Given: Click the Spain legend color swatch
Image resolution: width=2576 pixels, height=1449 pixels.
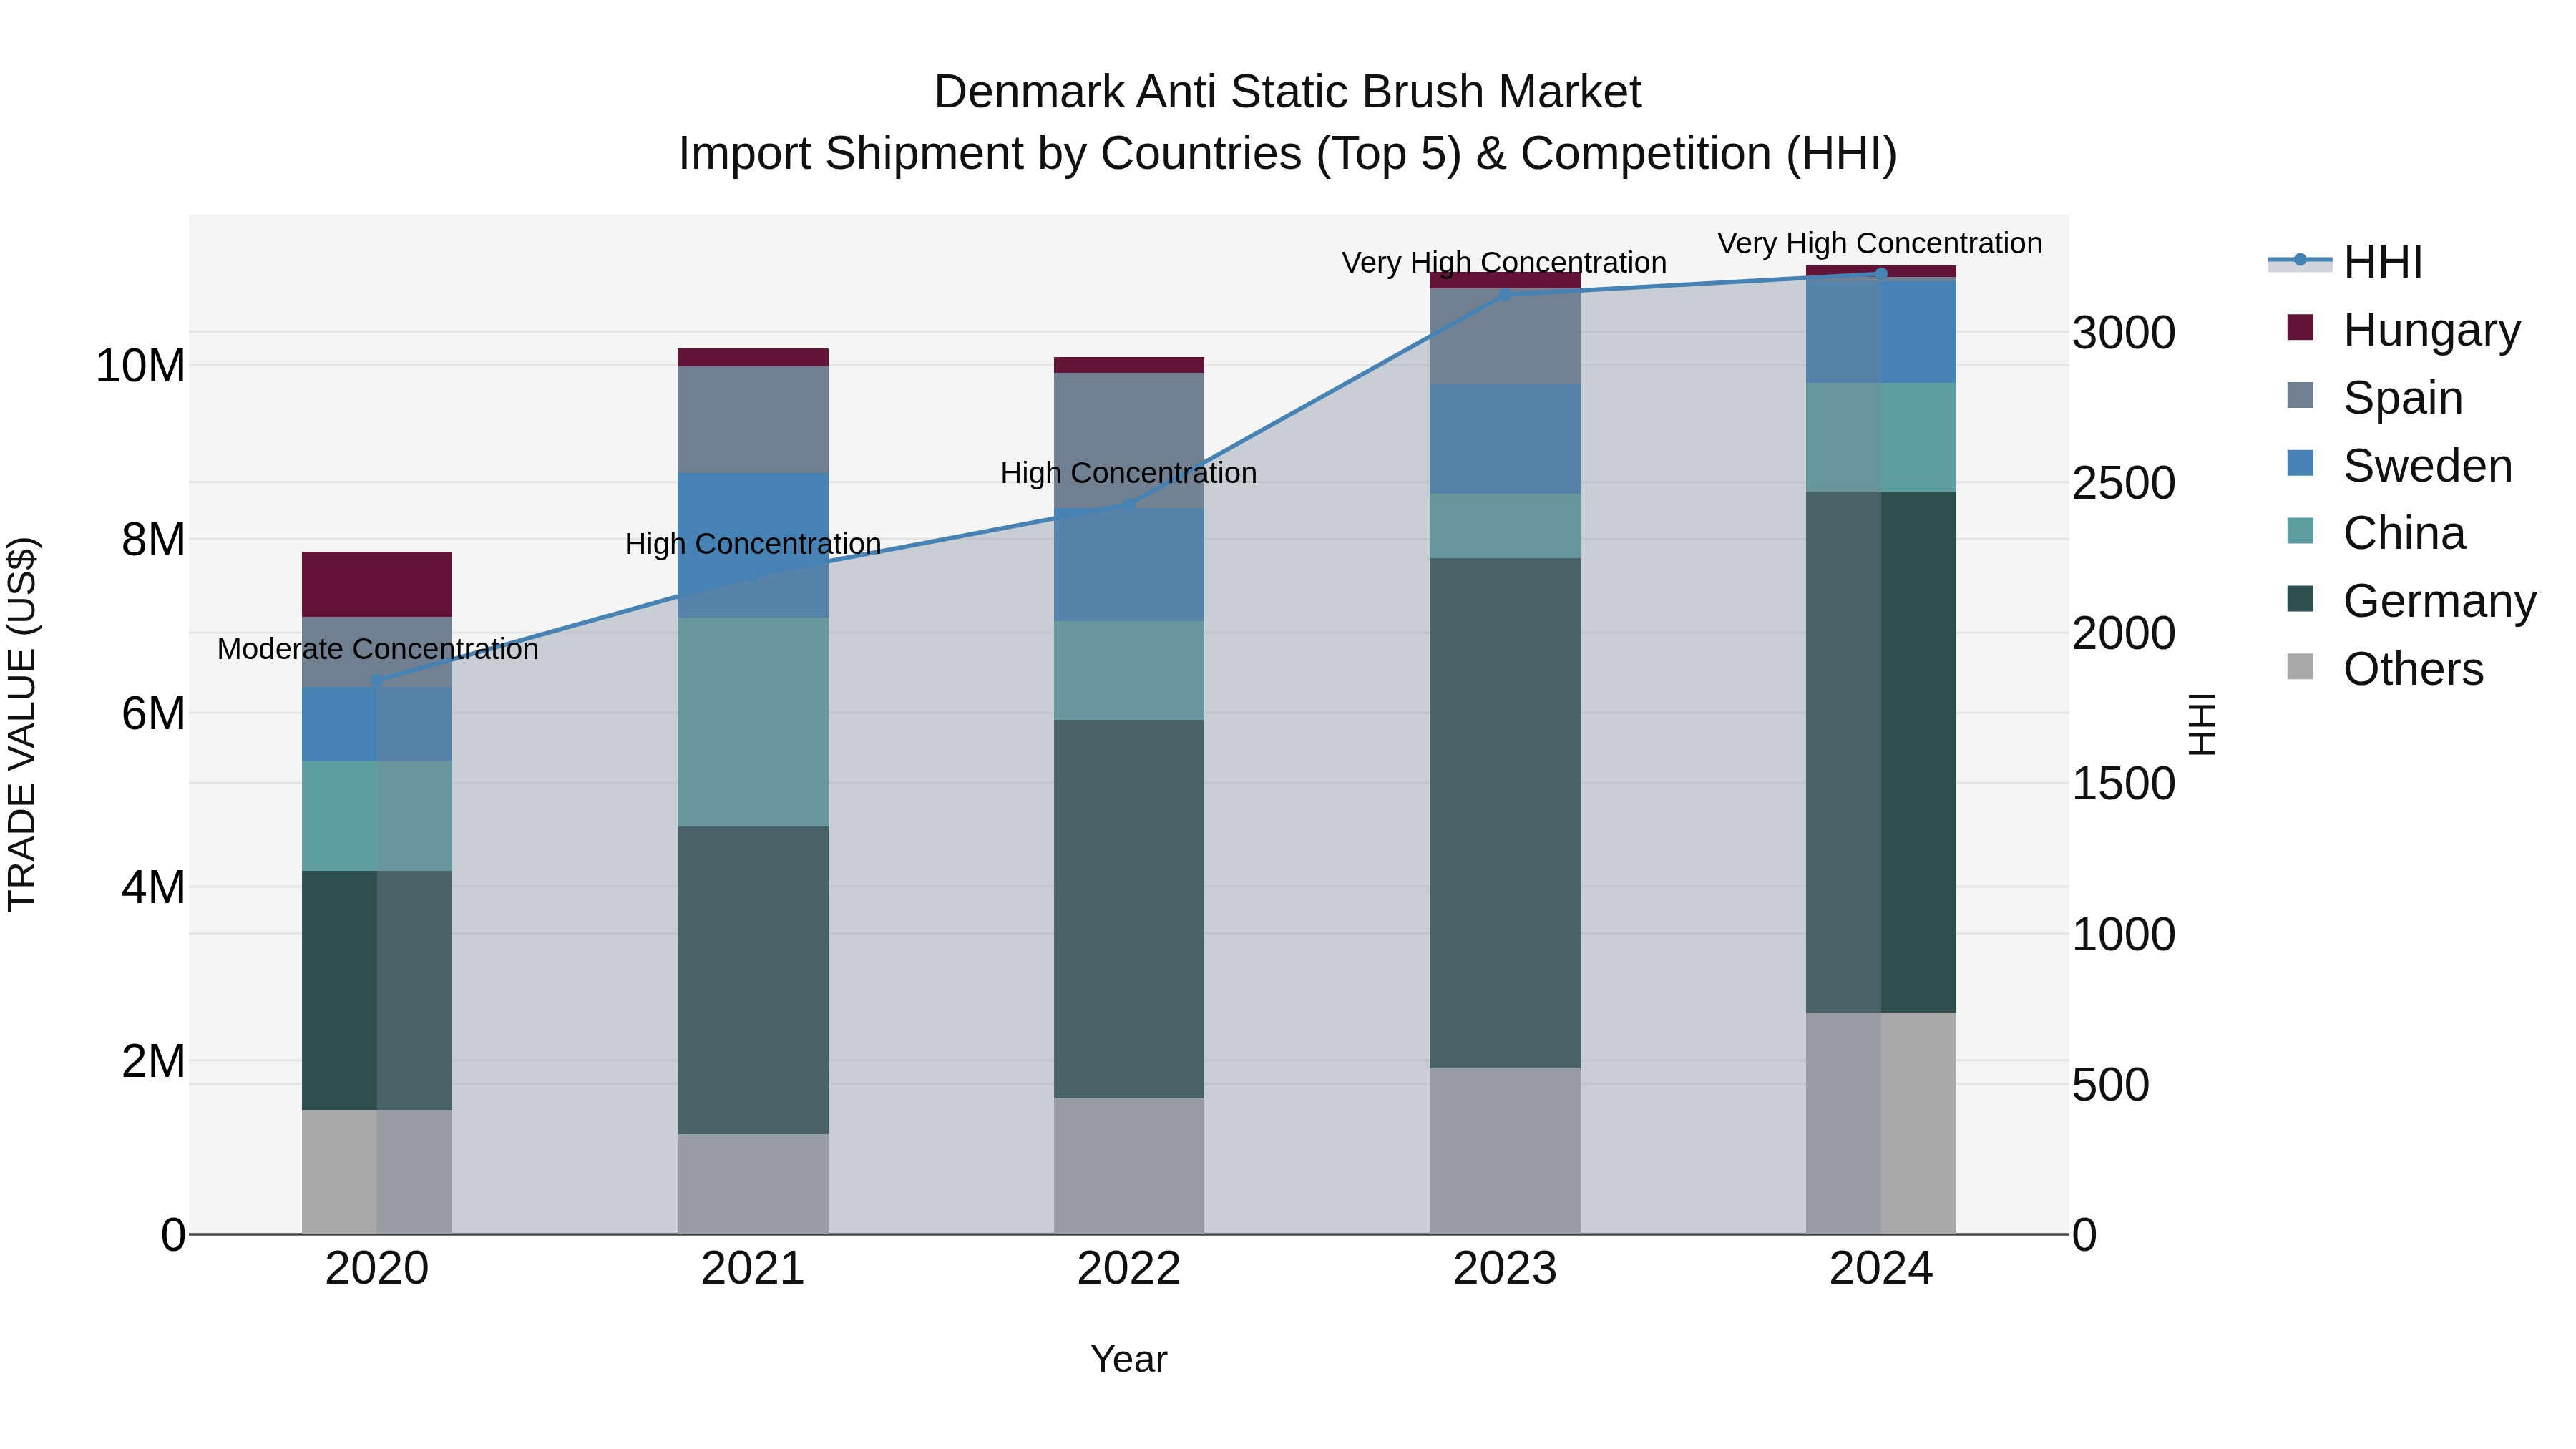Looking at the screenshot, I should pyautogui.click(x=2300, y=395).
